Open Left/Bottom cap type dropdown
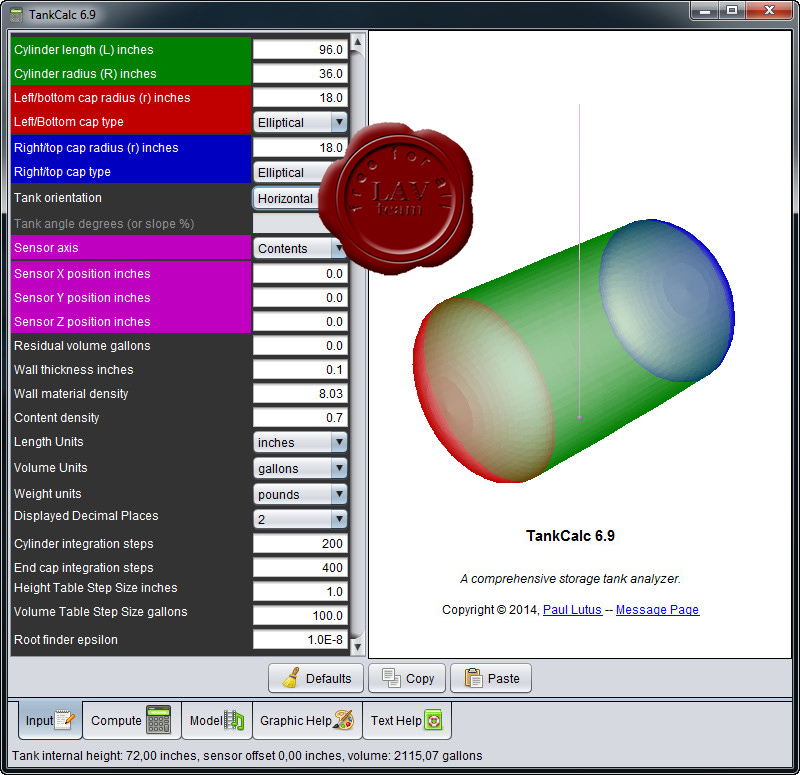 click(x=300, y=122)
